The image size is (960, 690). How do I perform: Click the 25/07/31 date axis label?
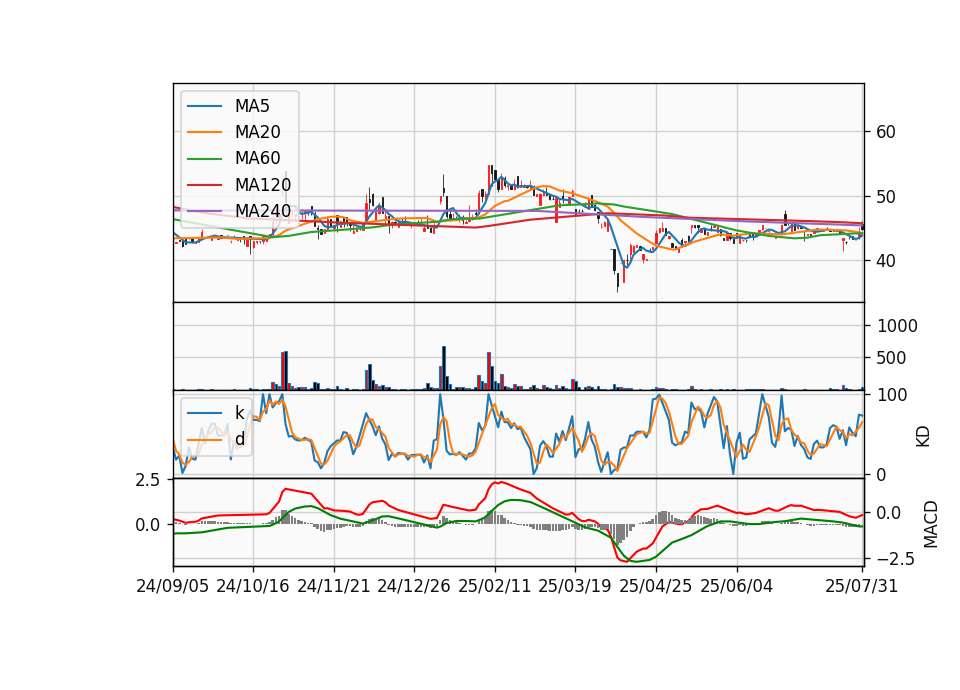pos(861,586)
